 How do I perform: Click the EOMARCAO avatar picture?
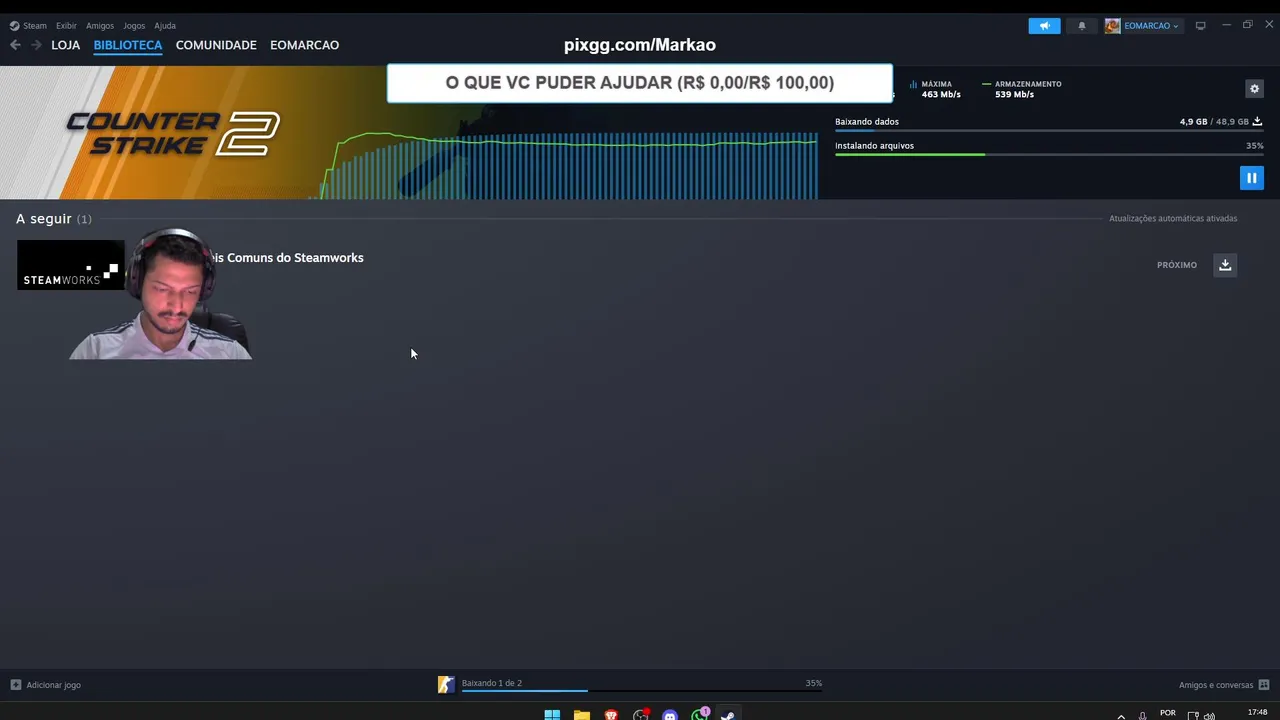tap(1112, 26)
